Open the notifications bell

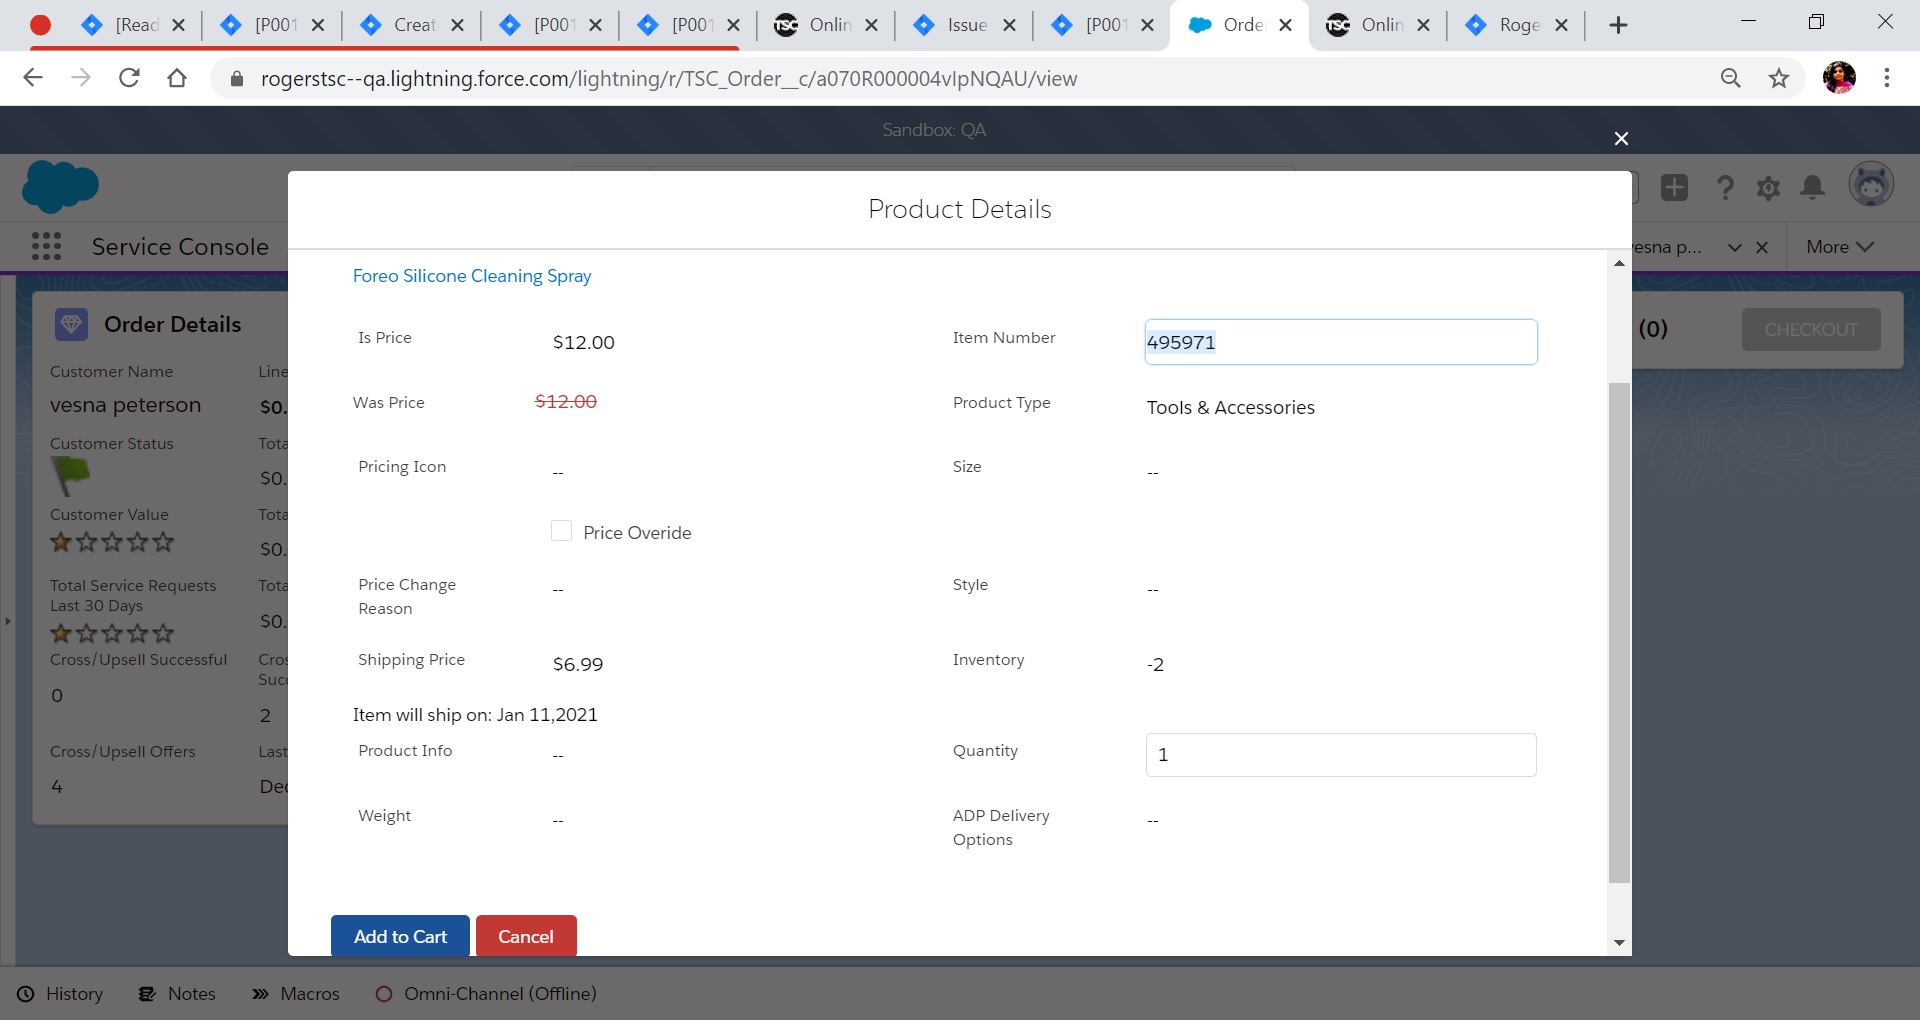click(1812, 187)
